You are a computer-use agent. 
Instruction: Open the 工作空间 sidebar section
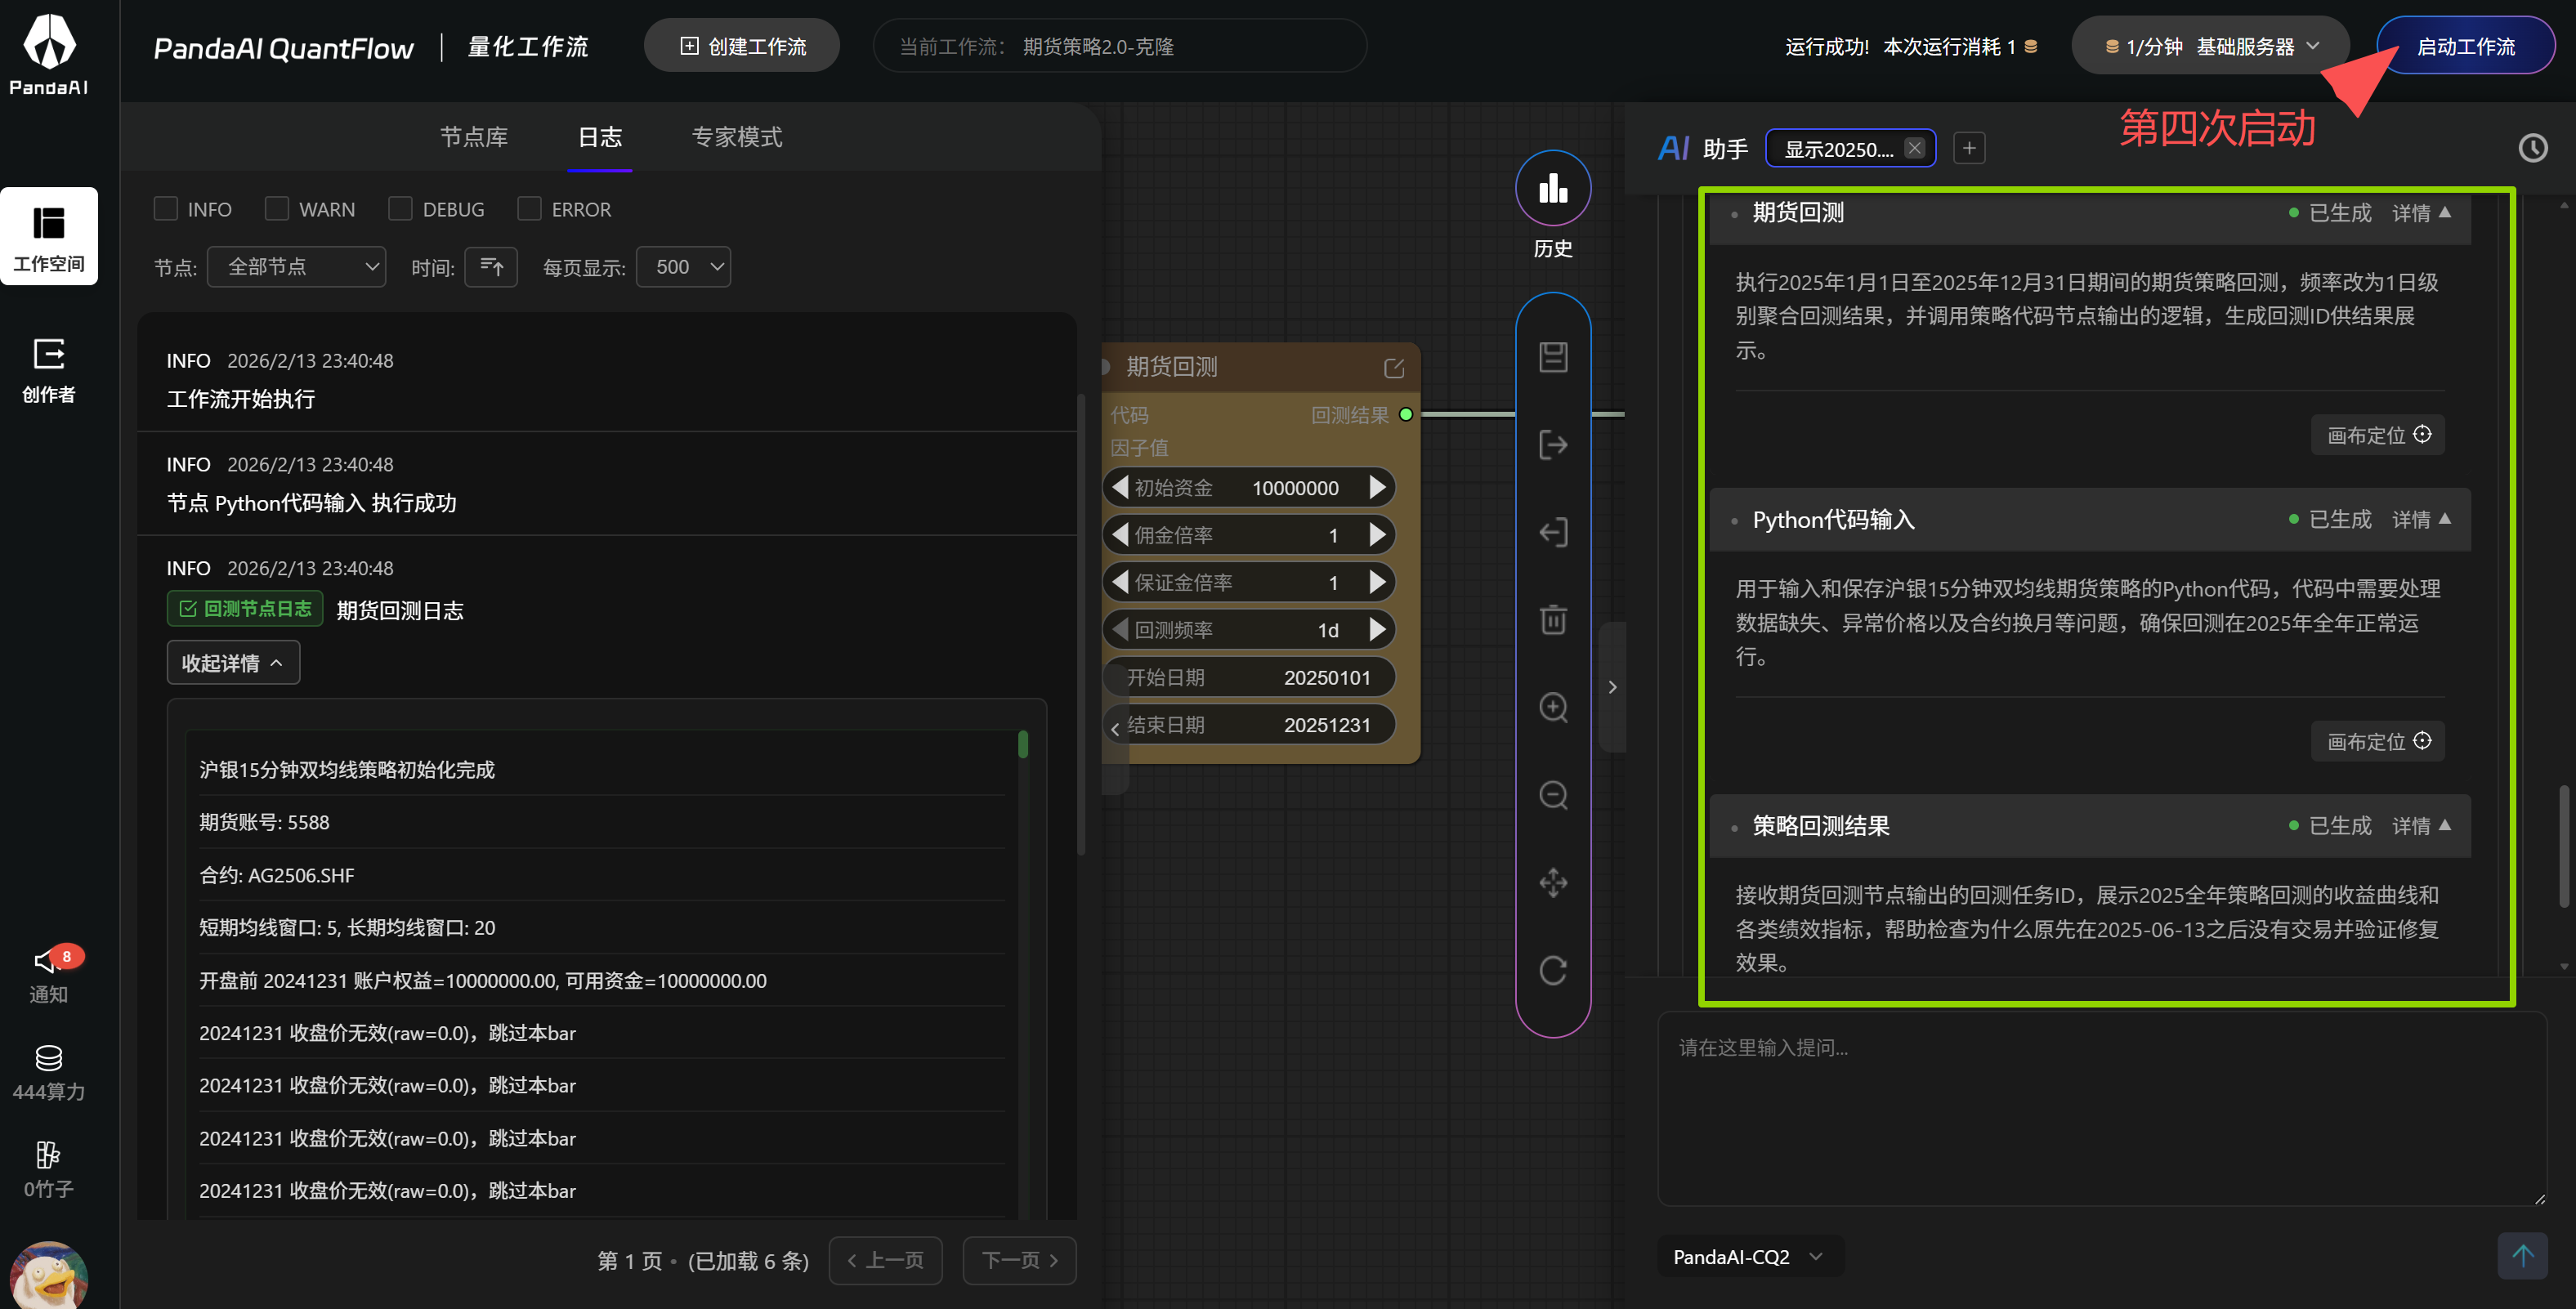pos(49,236)
